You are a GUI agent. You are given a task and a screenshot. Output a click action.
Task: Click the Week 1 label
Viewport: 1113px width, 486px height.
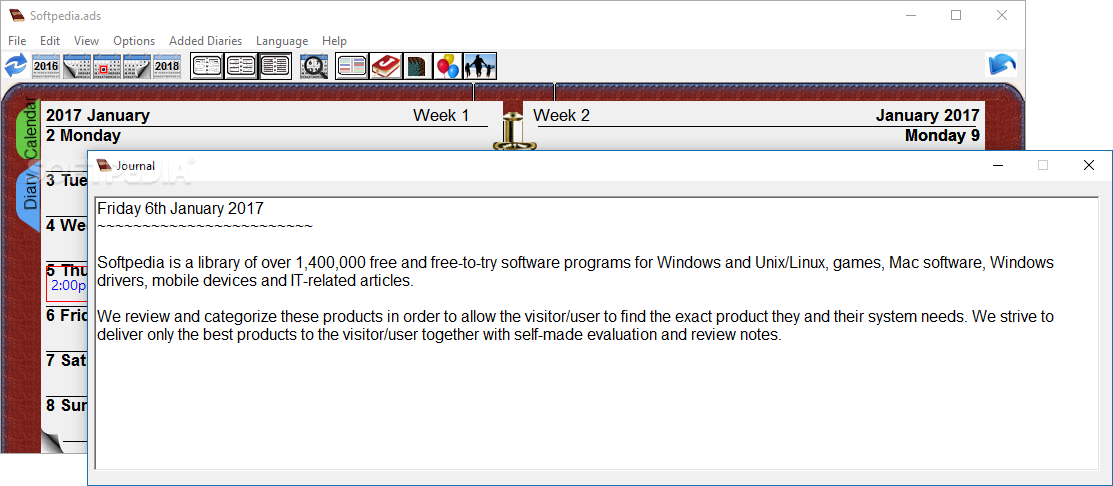tap(441, 116)
